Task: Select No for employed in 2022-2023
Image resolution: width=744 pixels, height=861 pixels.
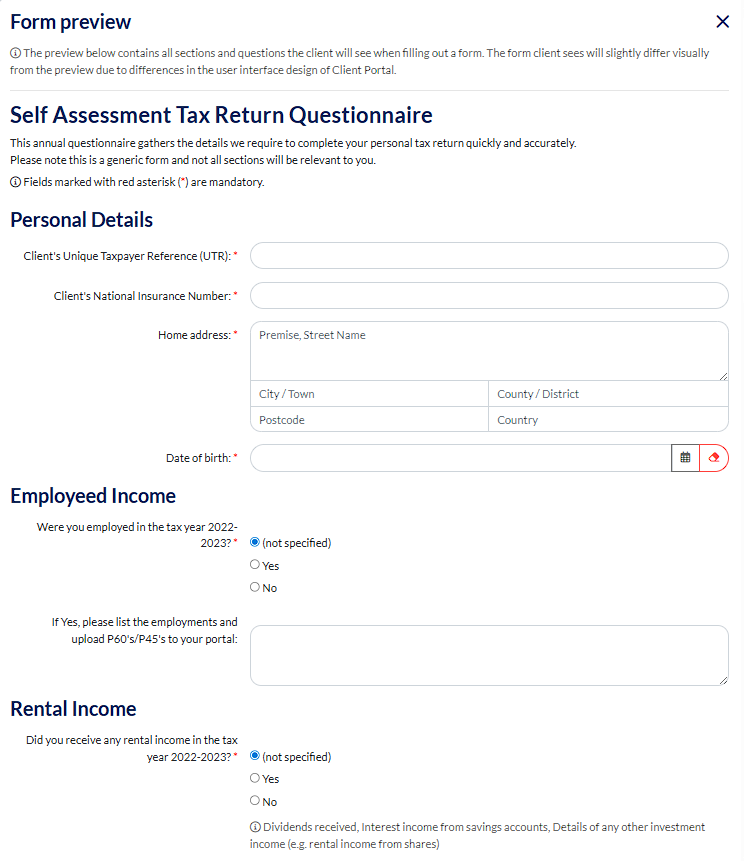Action: coord(255,588)
